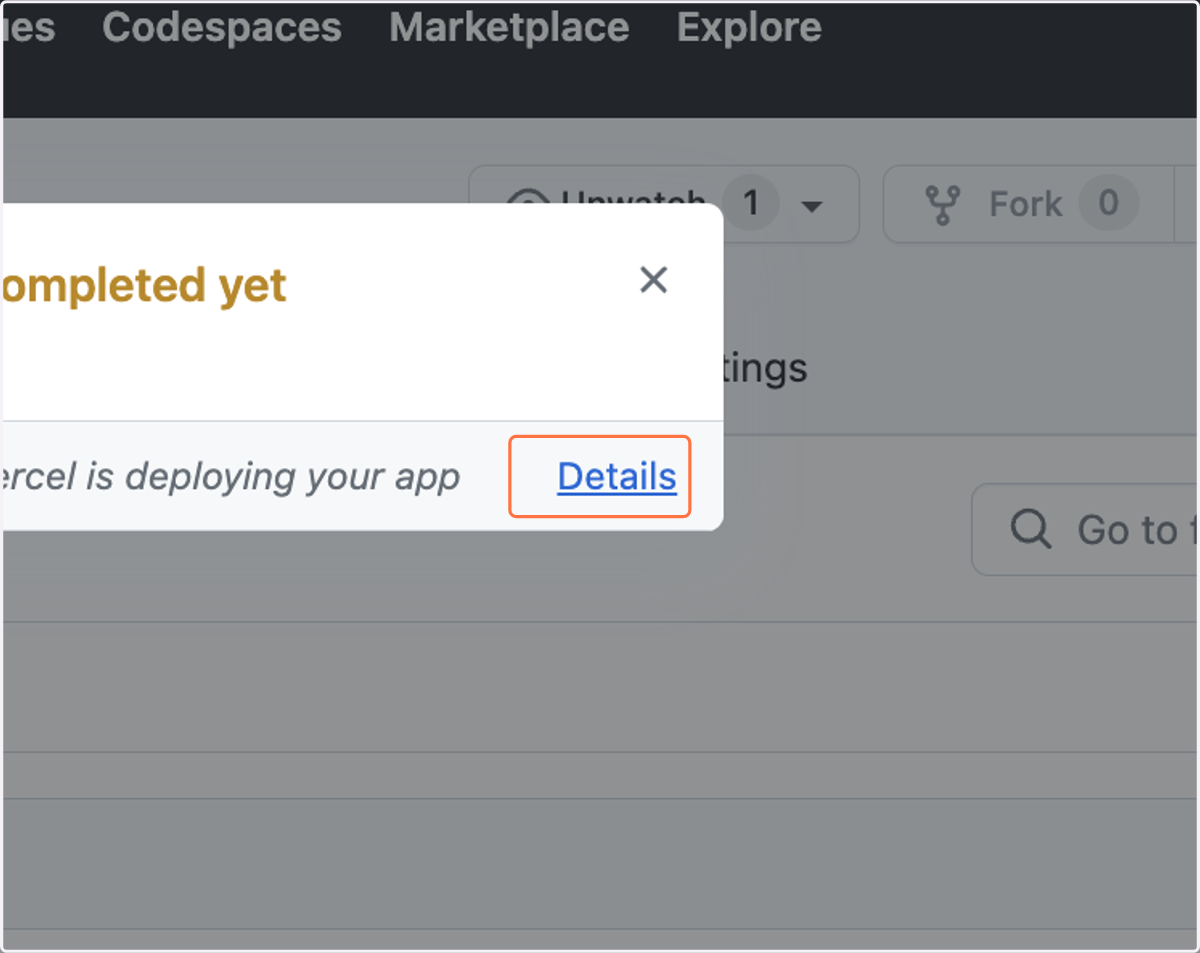This screenshot has width=1200, height=953.
Task: Open Marketplace in the top navigation
Action: coord(509,27)
